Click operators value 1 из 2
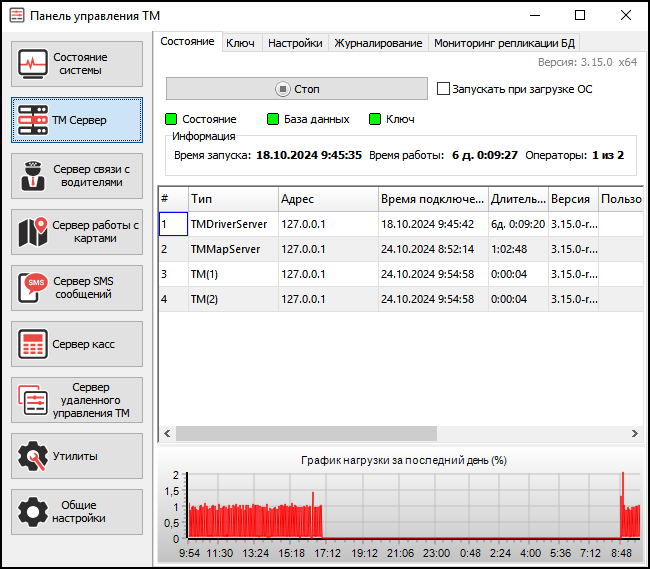This screenshot has height=569, width=650. pyautogui.click(x=608, y=155)
